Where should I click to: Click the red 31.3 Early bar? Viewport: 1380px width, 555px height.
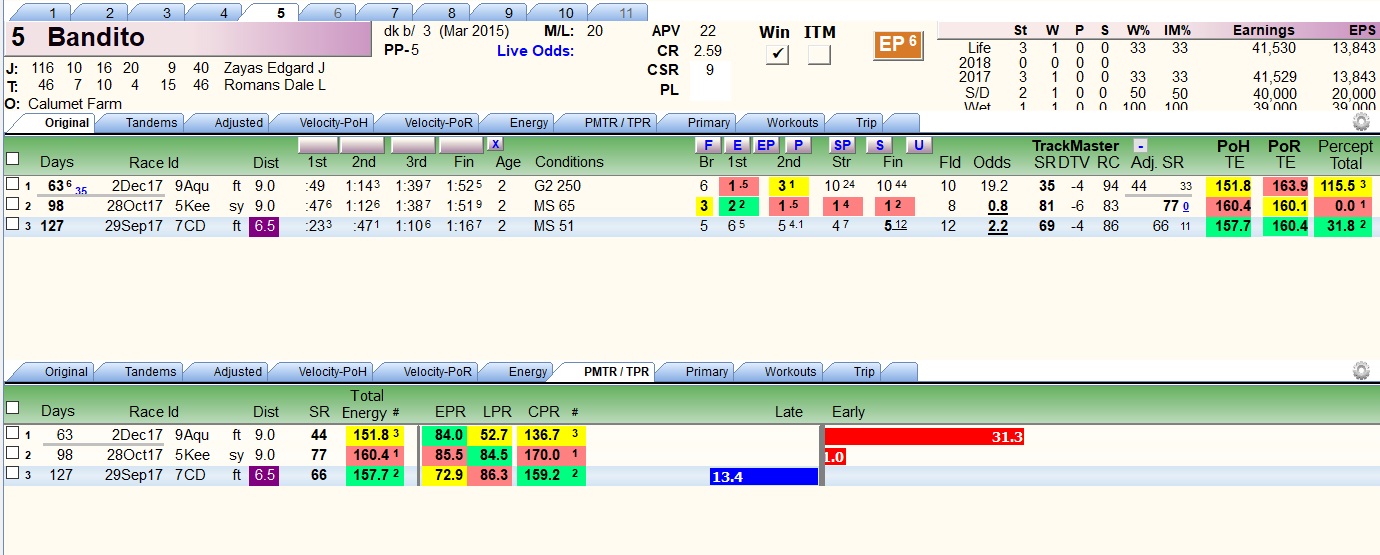tap(925, 436)
